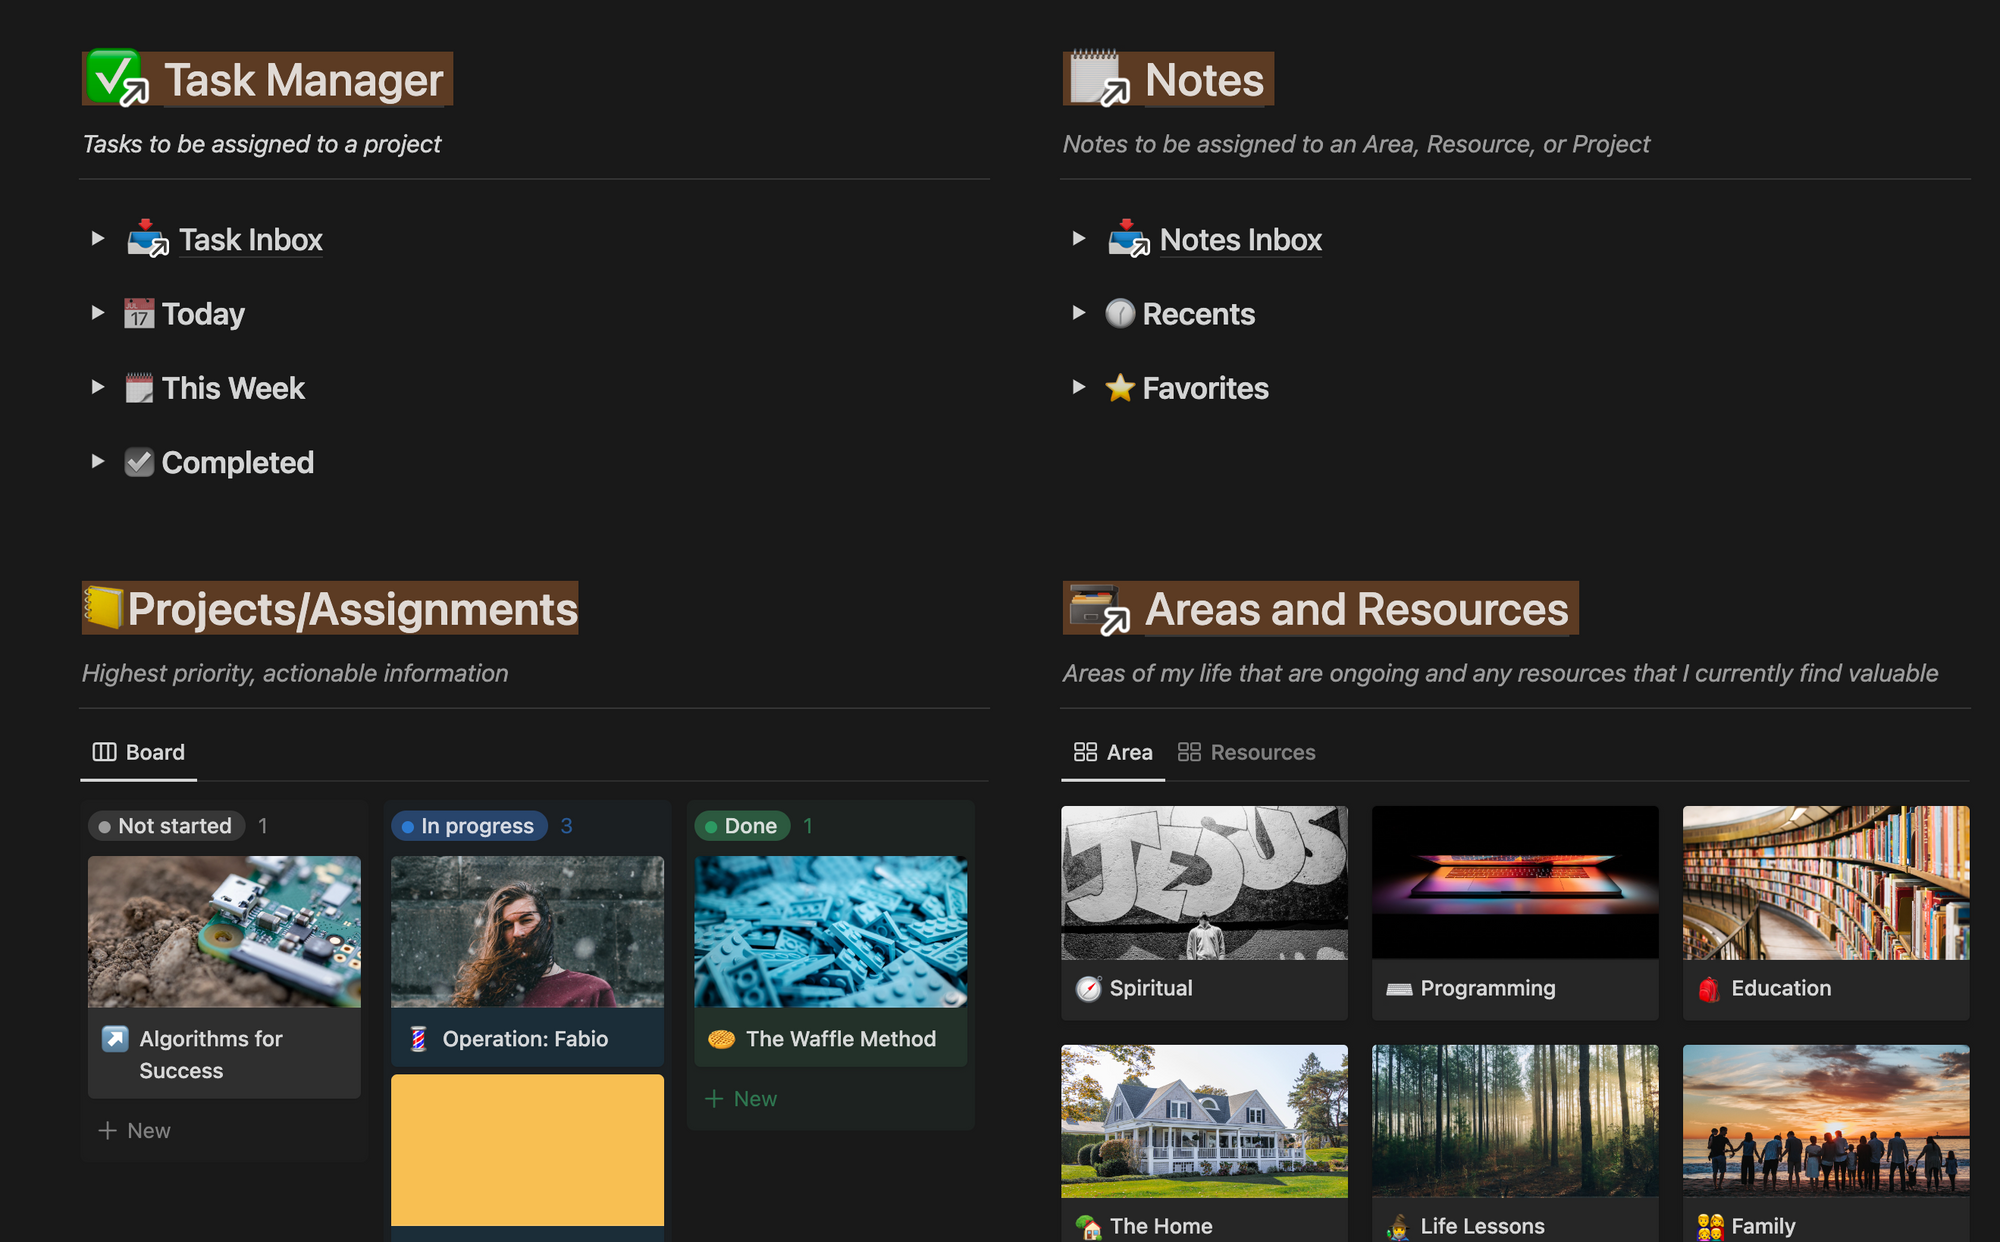Viewport: 2000px width, 1242px height.
Task: Click the file cabinet Areas and Resources icon
Action: 1096,607
